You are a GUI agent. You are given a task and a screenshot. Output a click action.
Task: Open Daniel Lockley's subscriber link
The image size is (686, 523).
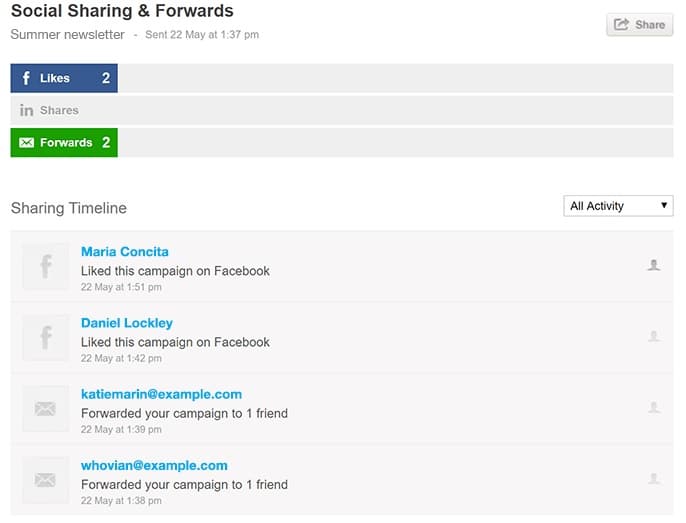coord(127,323)
